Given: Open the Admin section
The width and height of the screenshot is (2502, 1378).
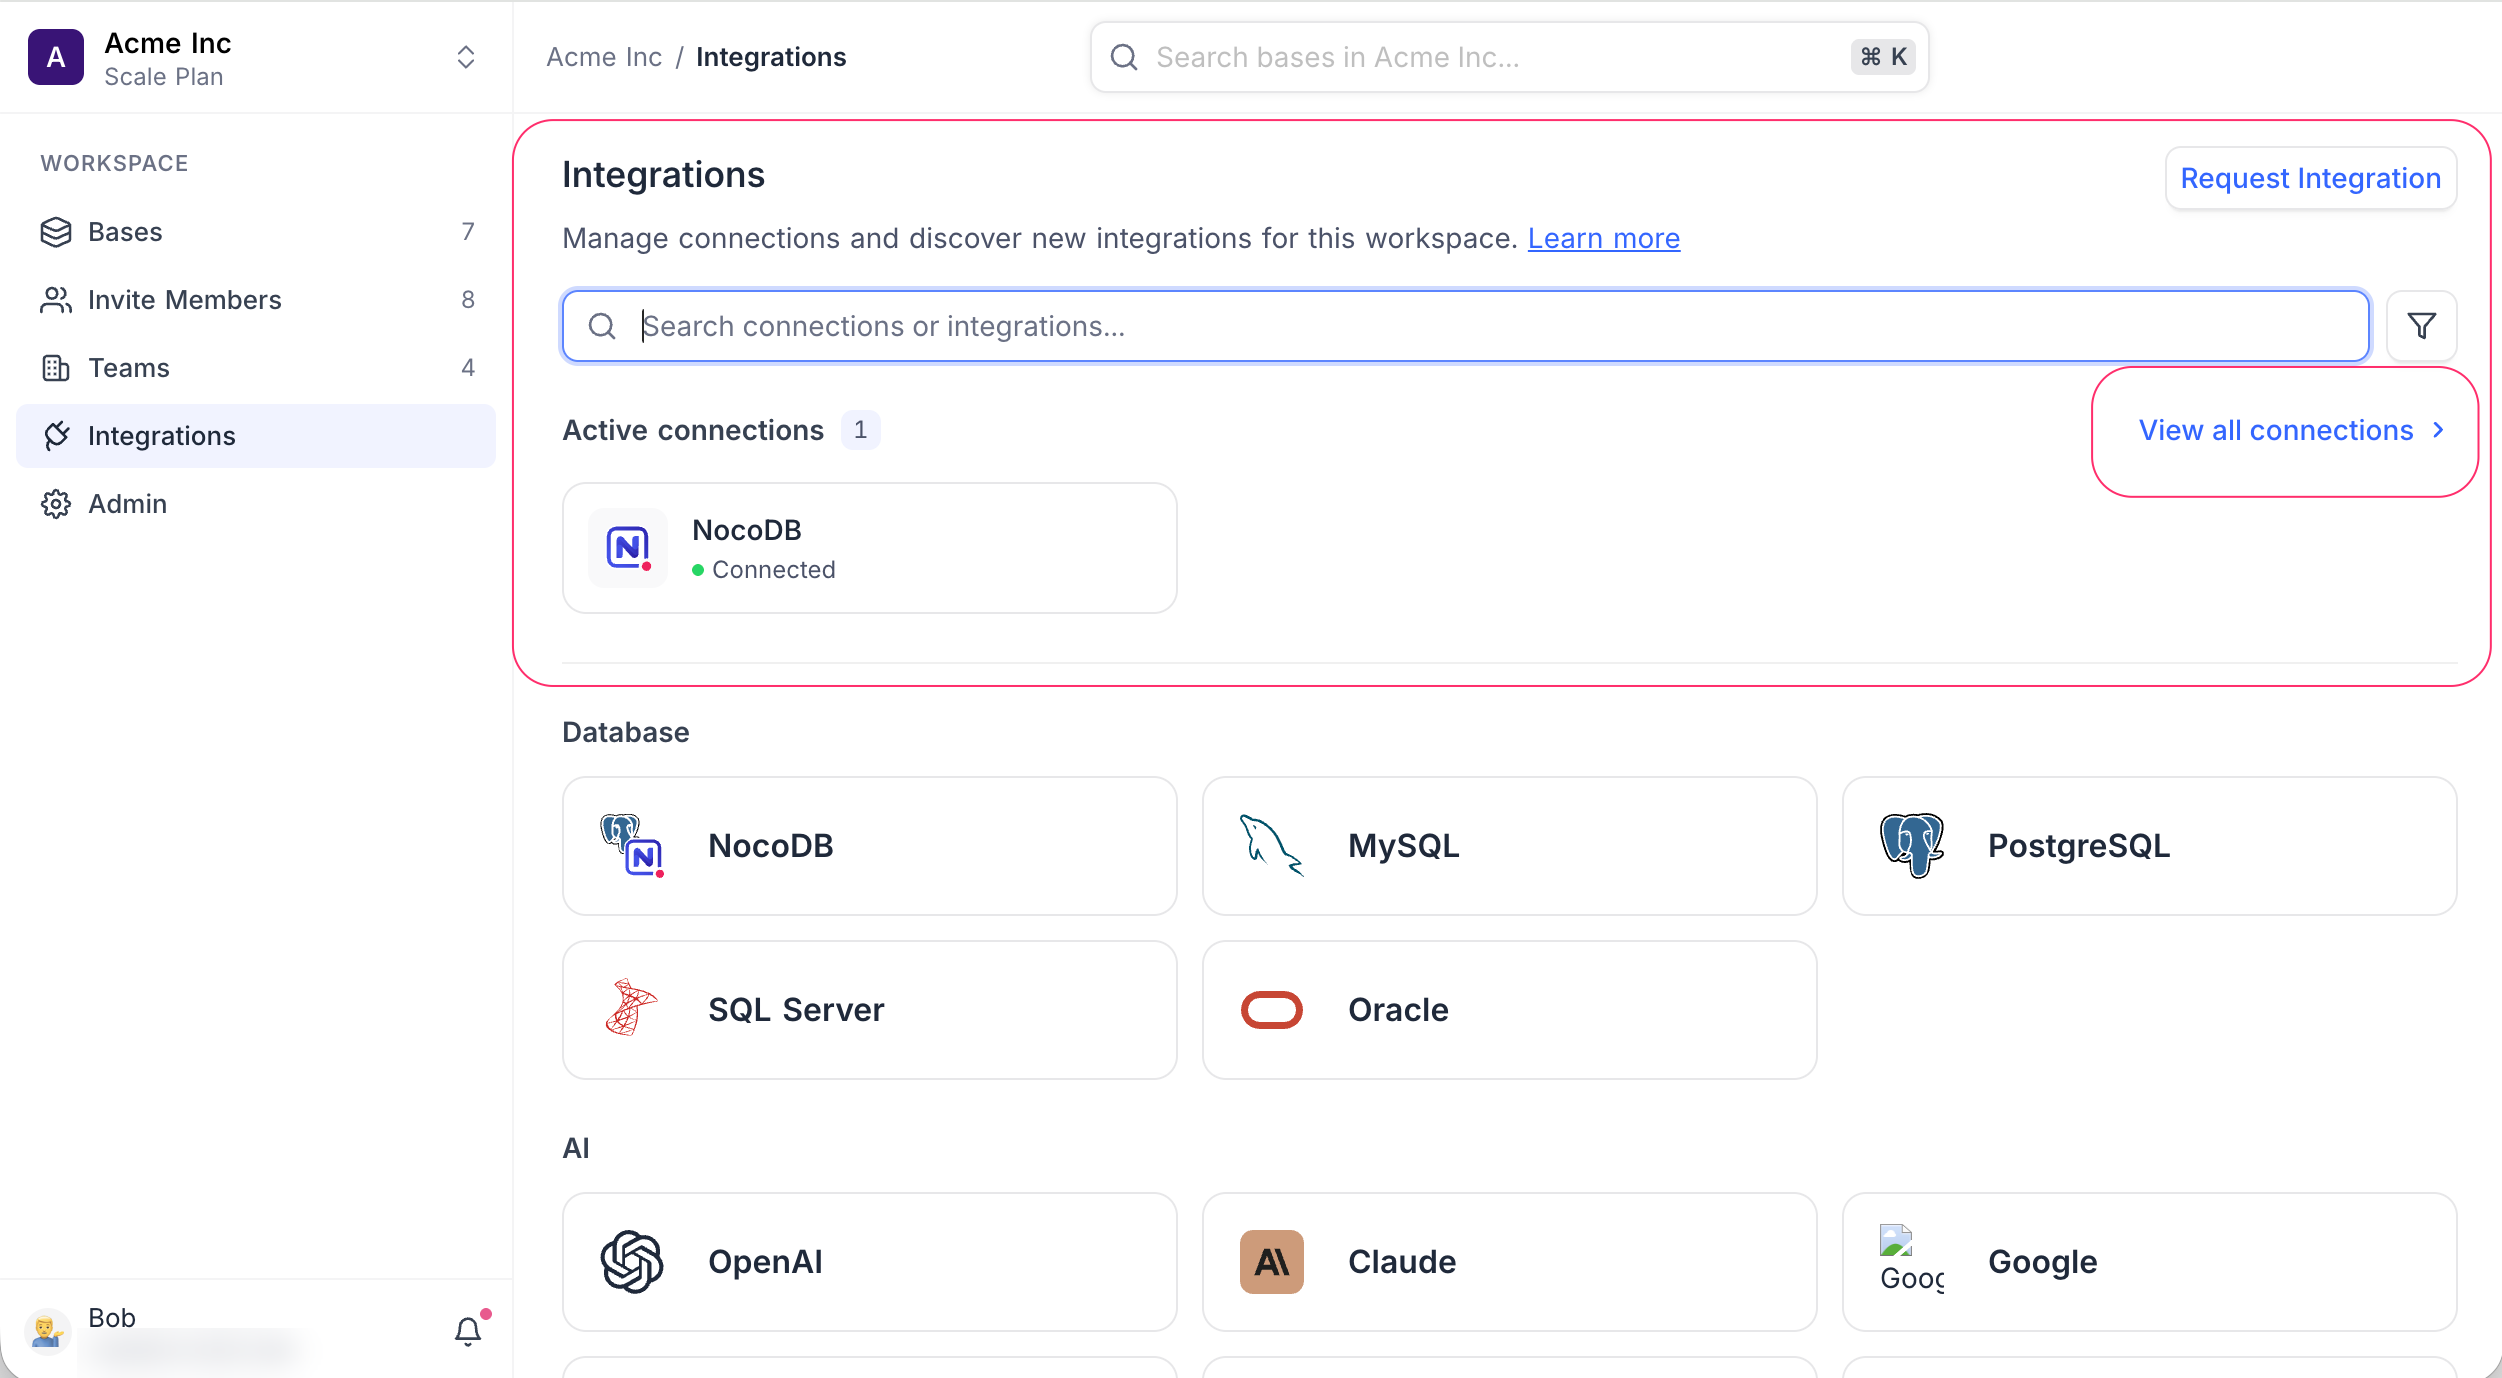Looking at the screenshot, I should (256, 504).
